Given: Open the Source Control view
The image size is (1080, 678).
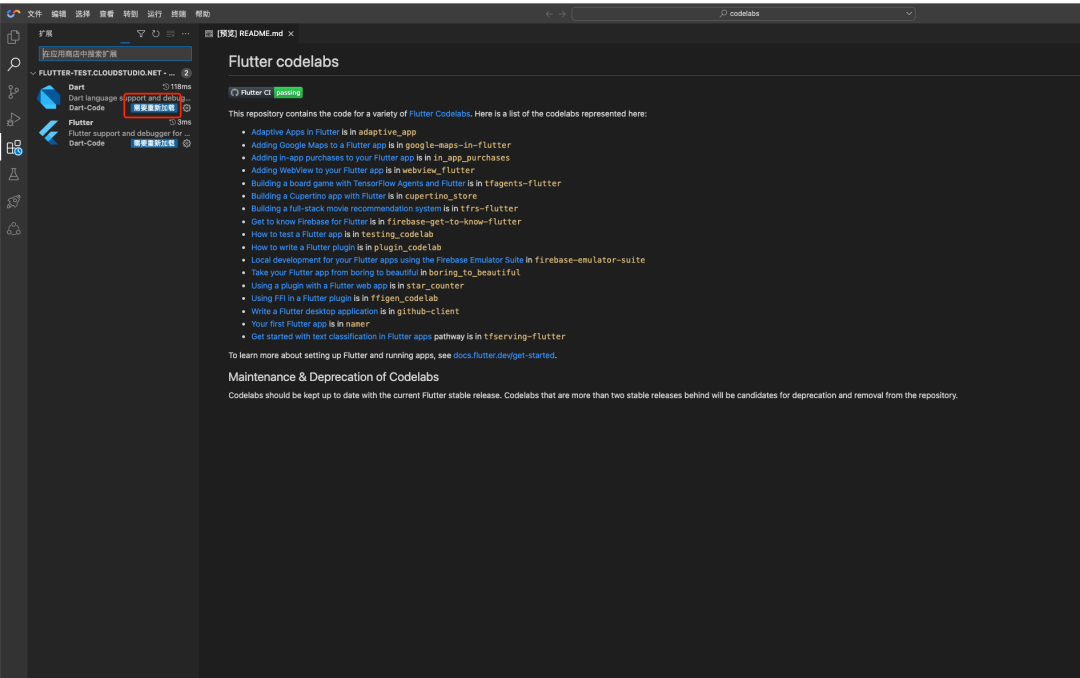Looking at the screenshot, I should [13, 92].
